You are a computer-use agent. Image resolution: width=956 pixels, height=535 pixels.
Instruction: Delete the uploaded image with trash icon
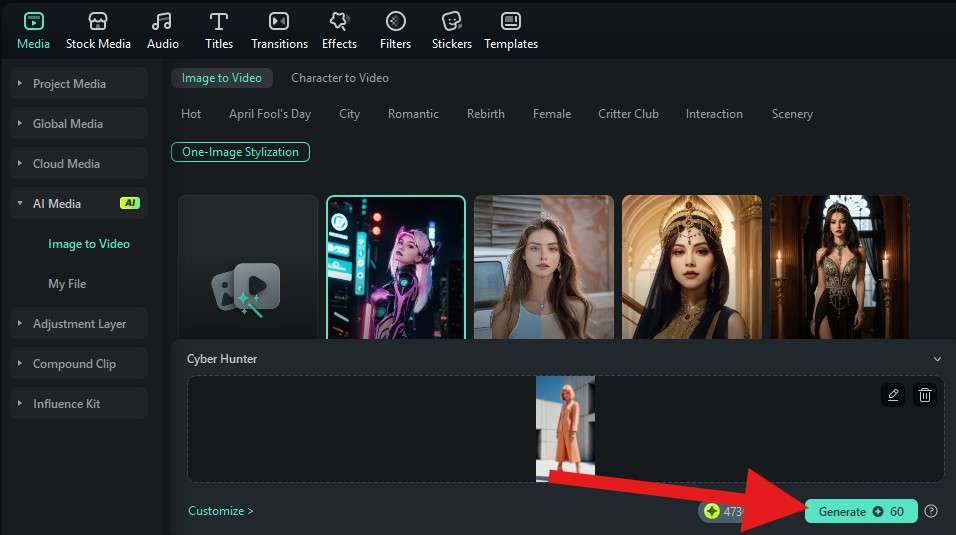coord(925,395)
